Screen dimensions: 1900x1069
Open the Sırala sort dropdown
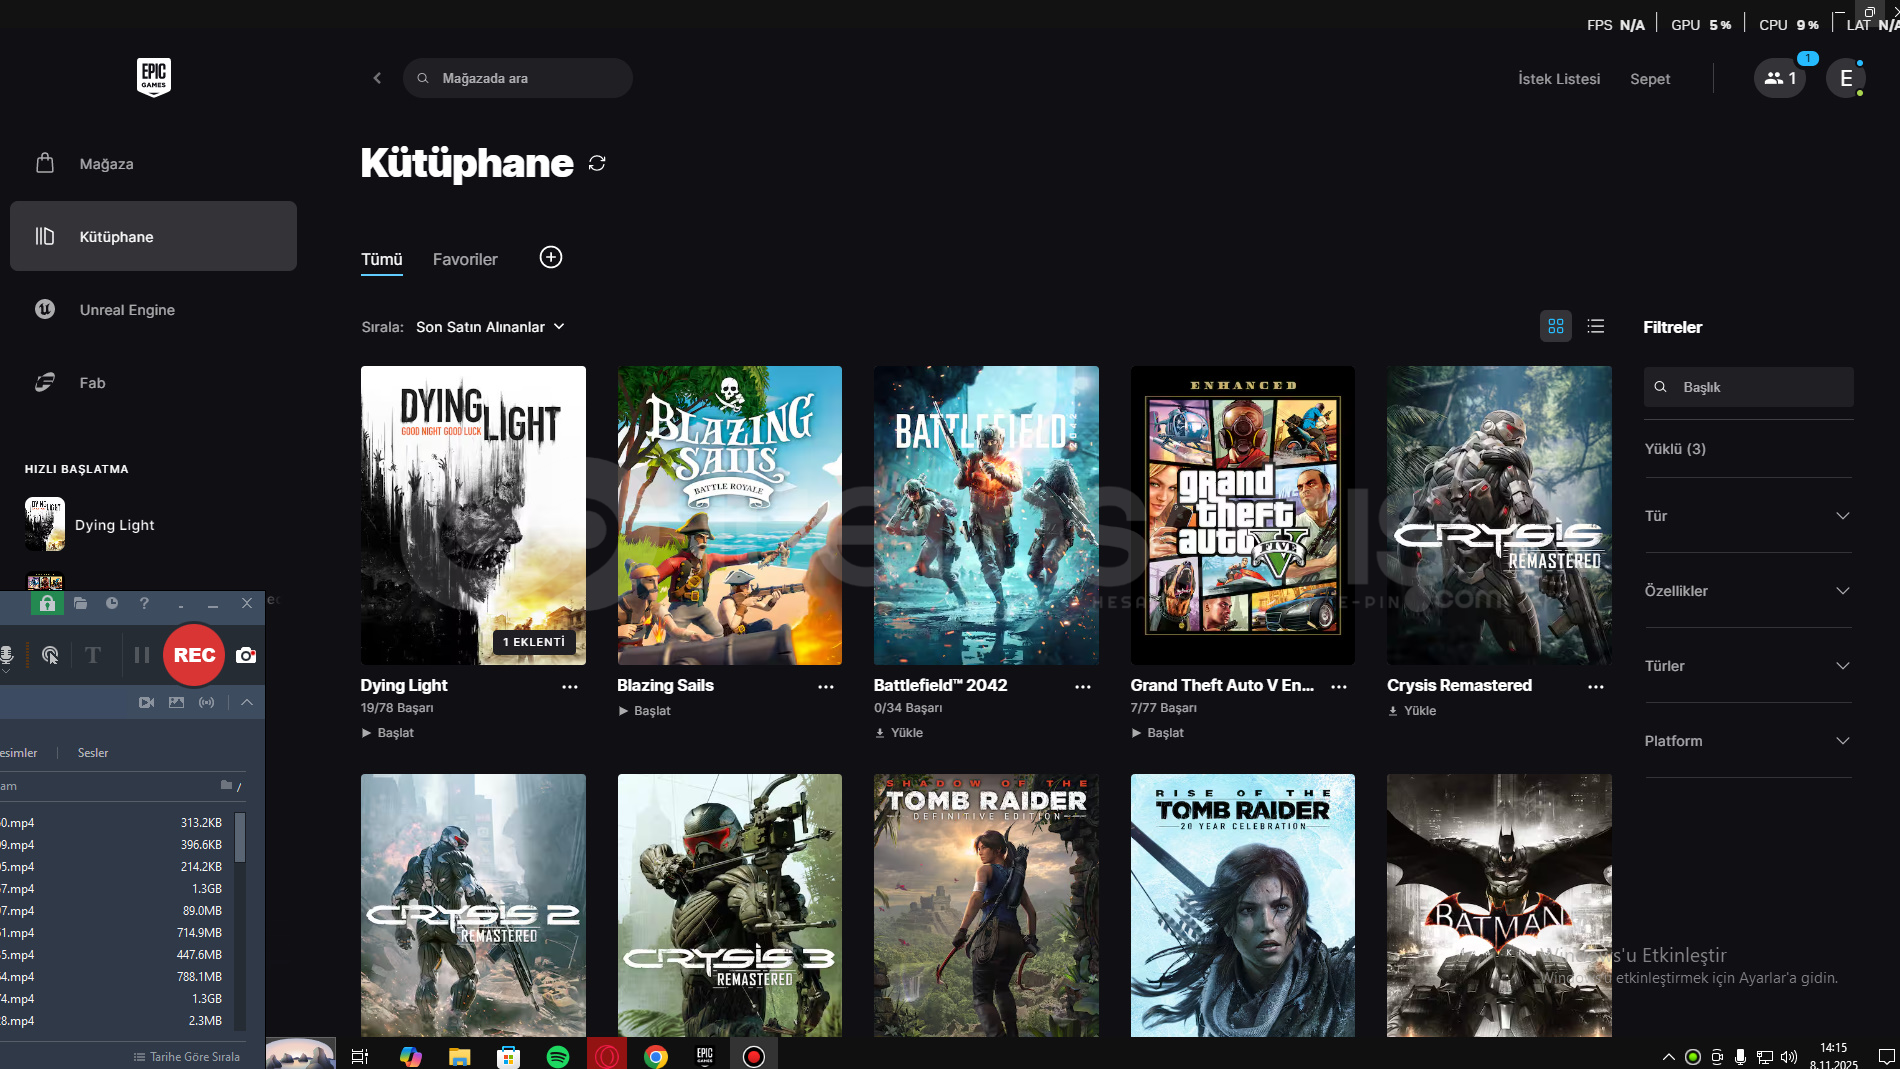(x=490, y=327)
